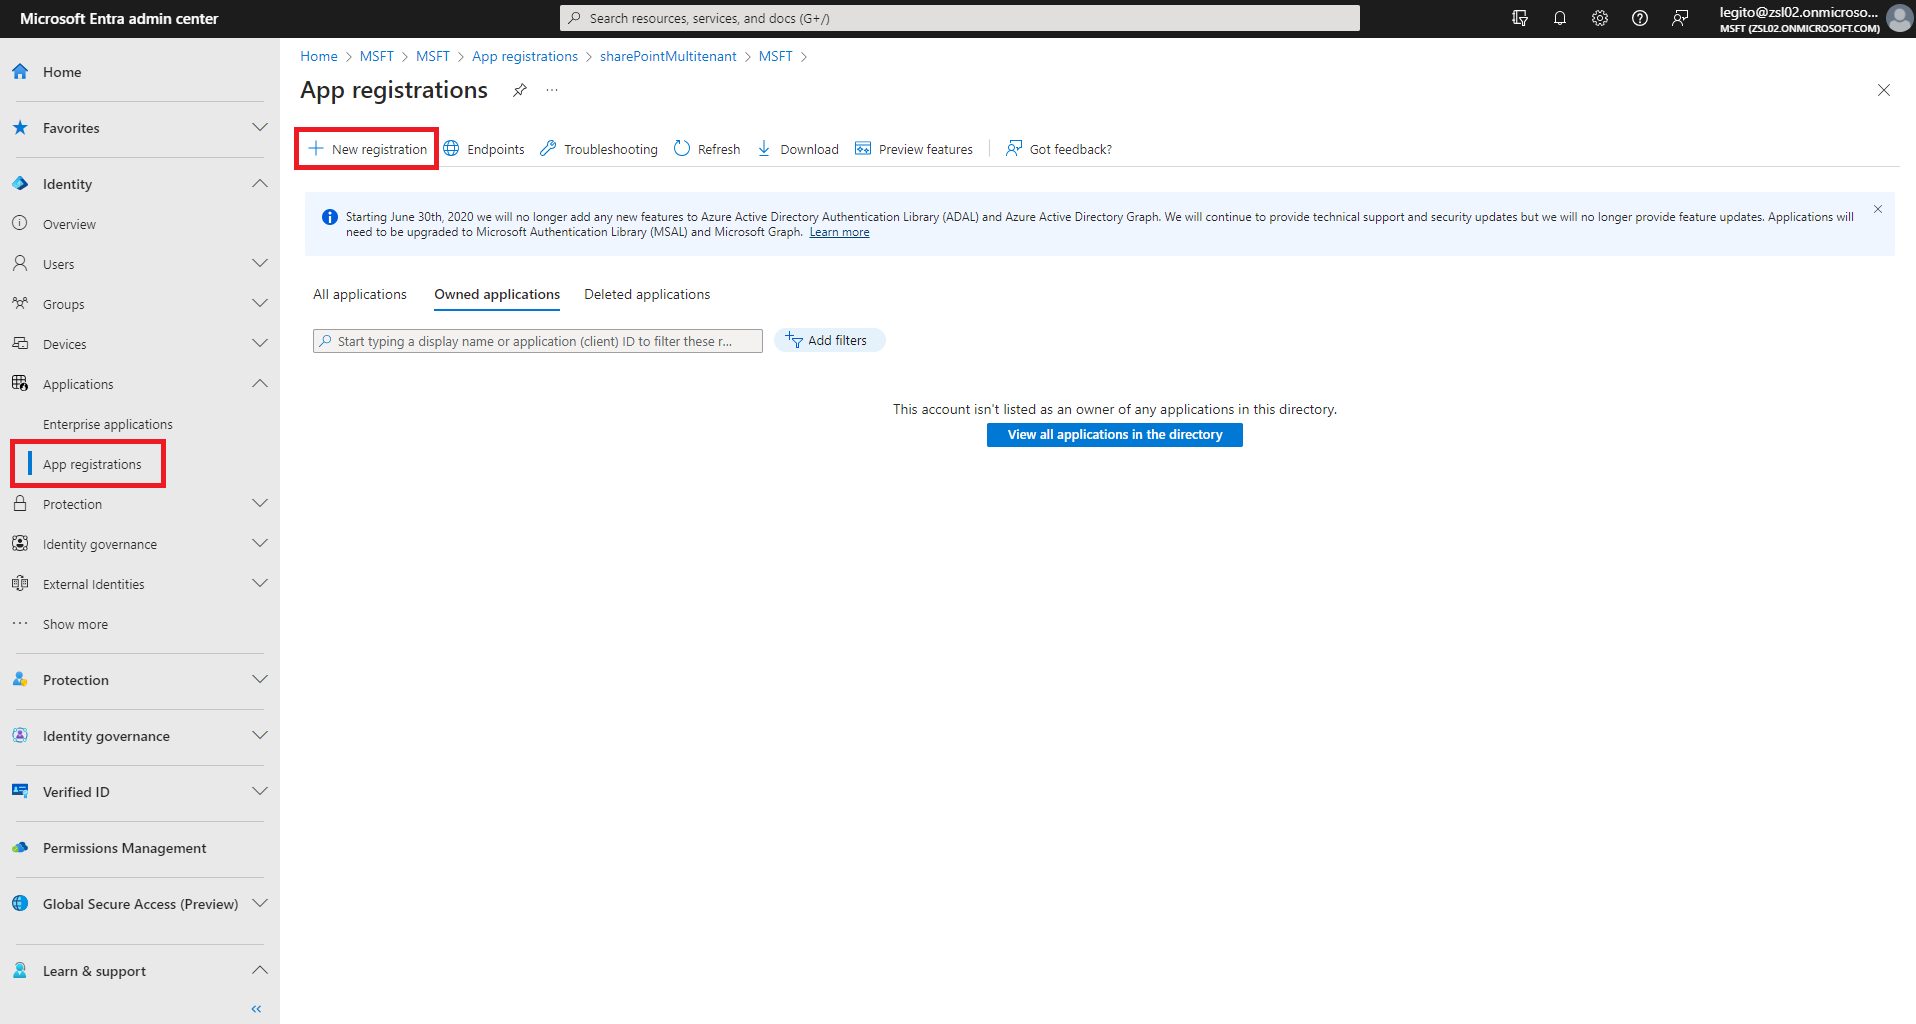This screenshot has width=1916, height=1024.
Task: Open the more options ellipsis beside title
Action: (552, 90)
